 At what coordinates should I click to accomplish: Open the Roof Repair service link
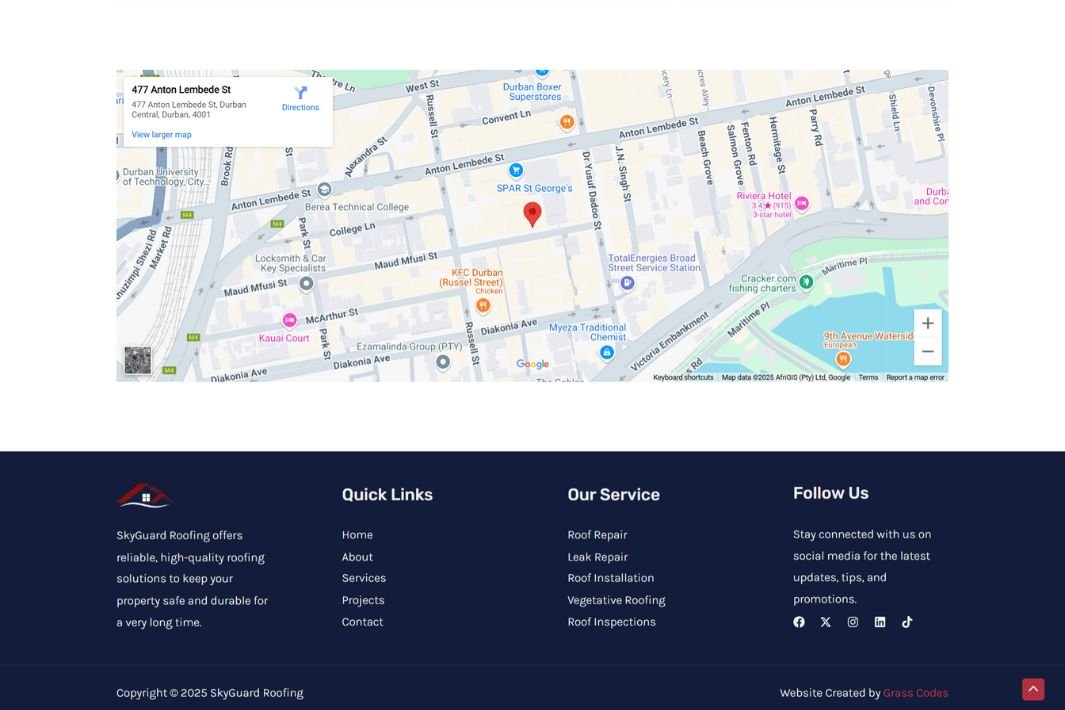click(598, 535)
